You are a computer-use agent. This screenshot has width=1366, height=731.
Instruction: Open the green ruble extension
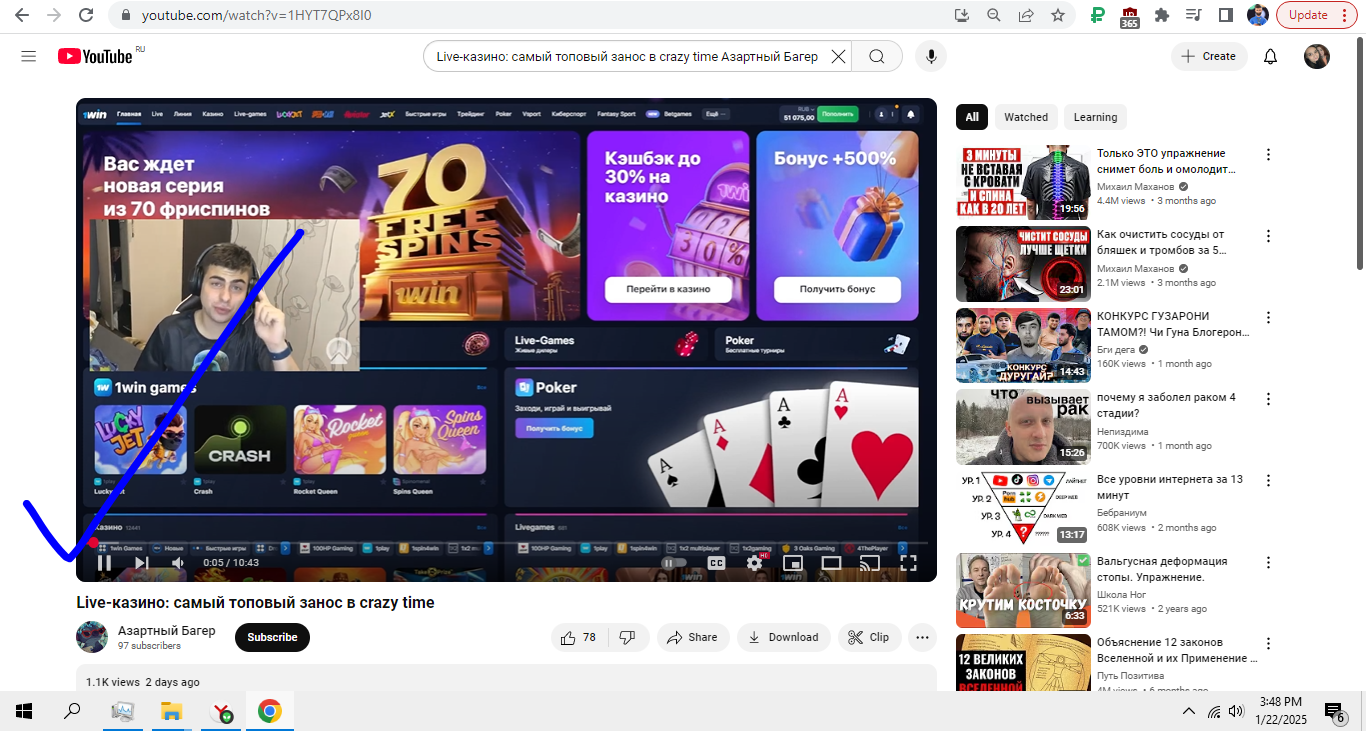point(1098,15)
